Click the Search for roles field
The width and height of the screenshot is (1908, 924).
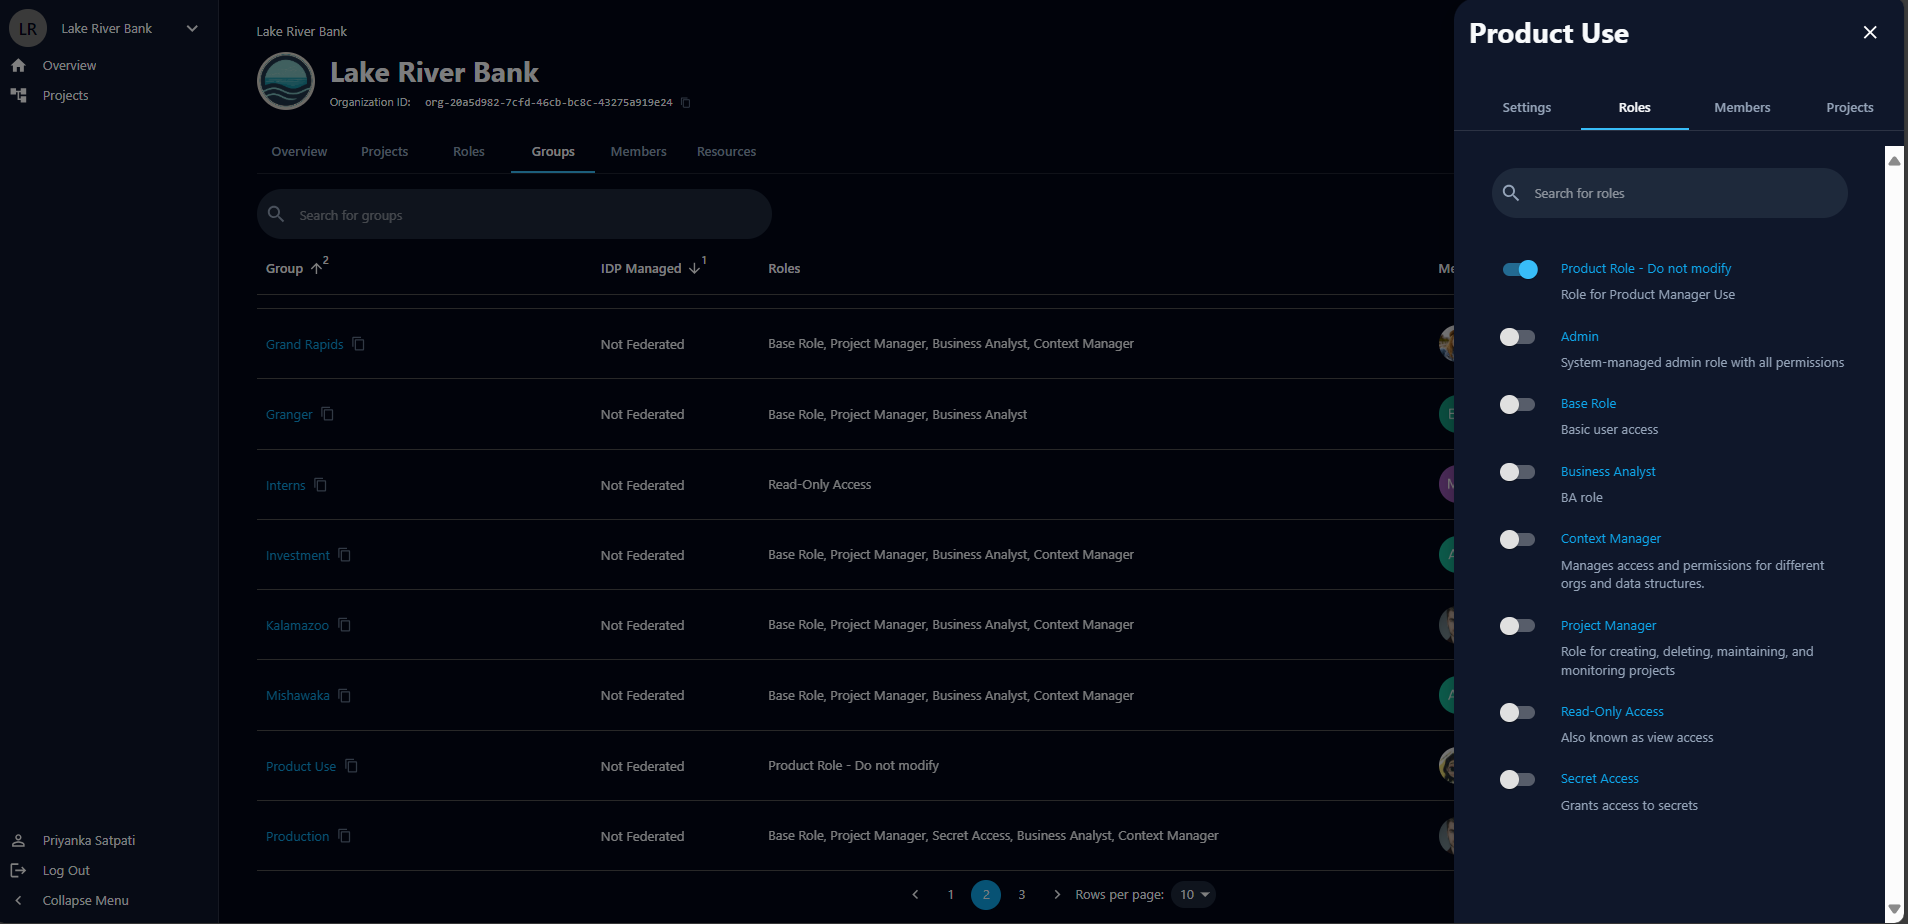tap(1669, 193)
